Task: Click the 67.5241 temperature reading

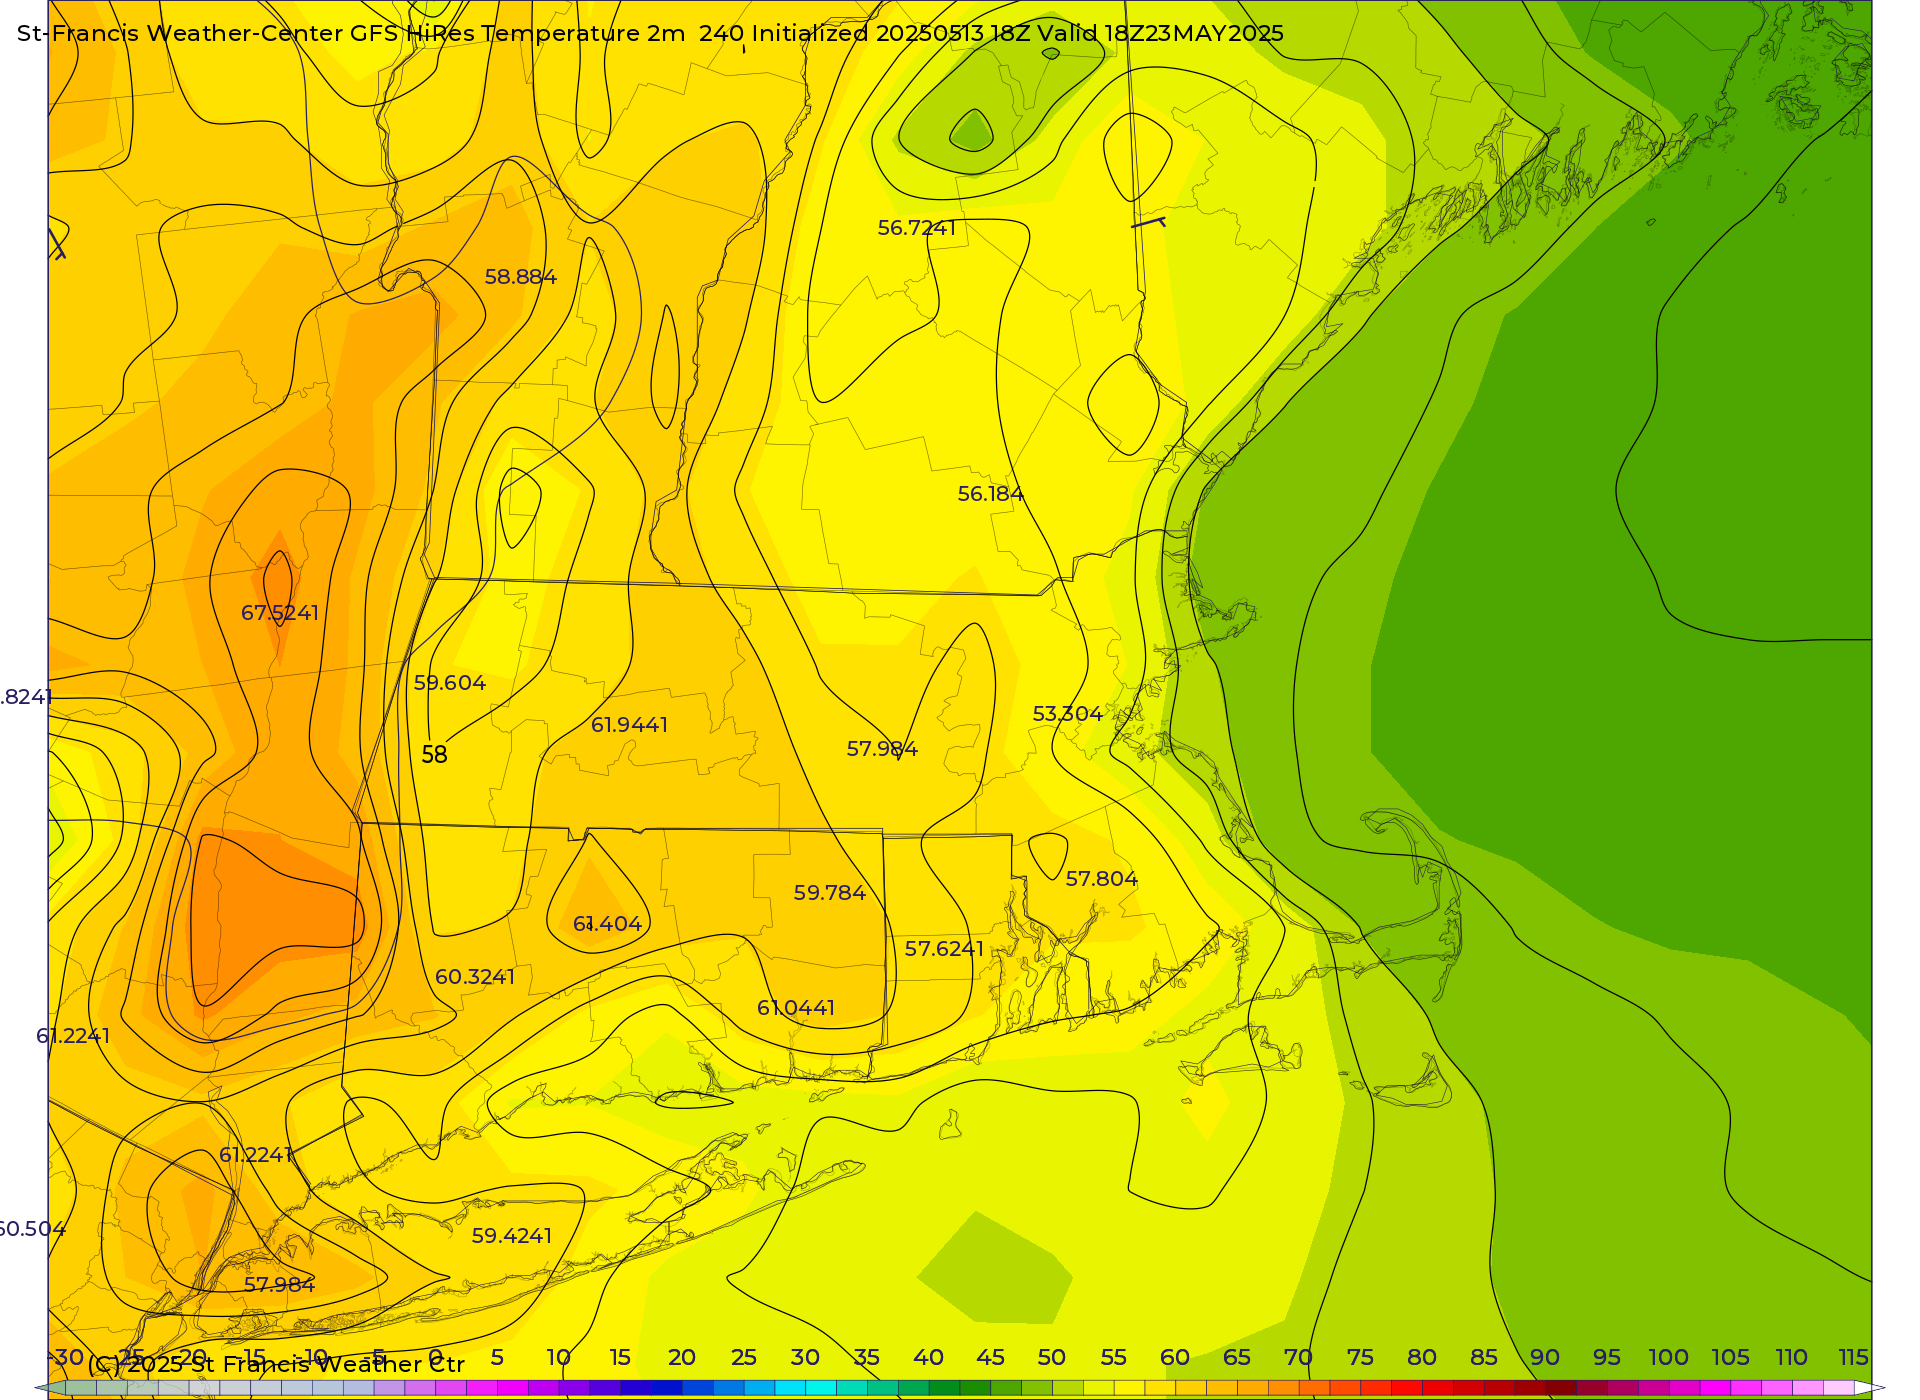Action: (280, 613)
